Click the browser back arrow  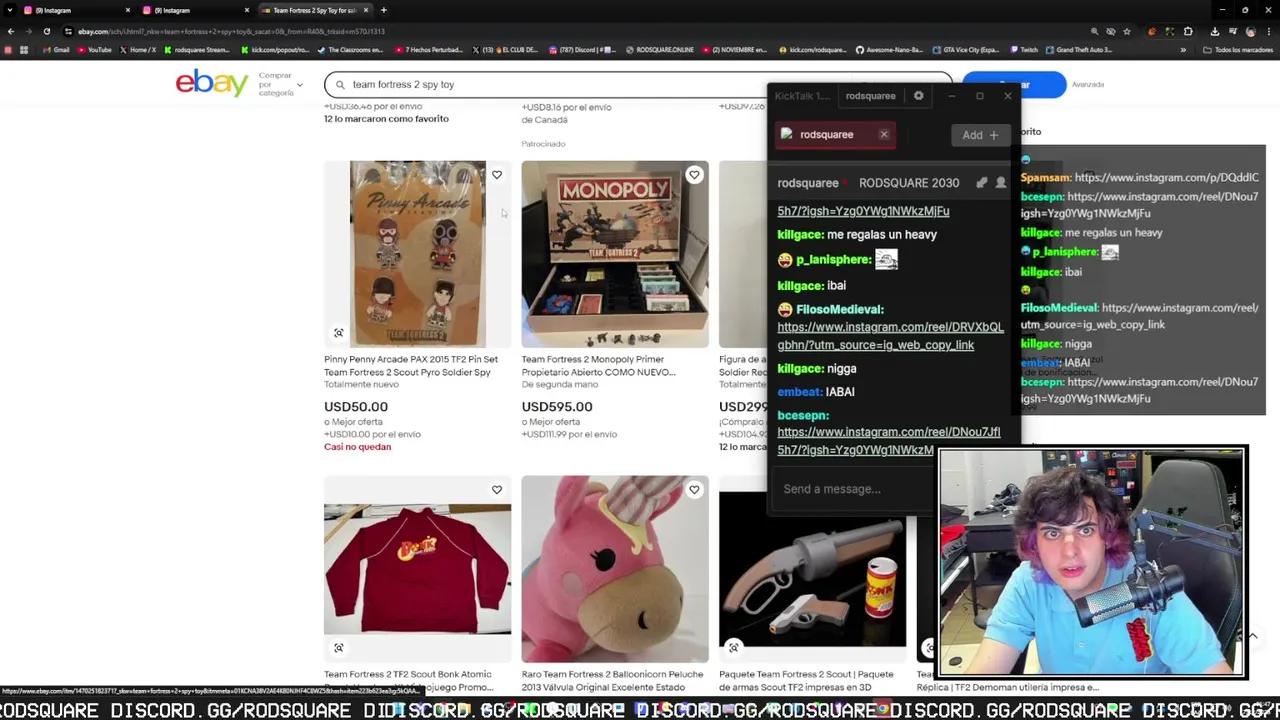click(10, 31)
